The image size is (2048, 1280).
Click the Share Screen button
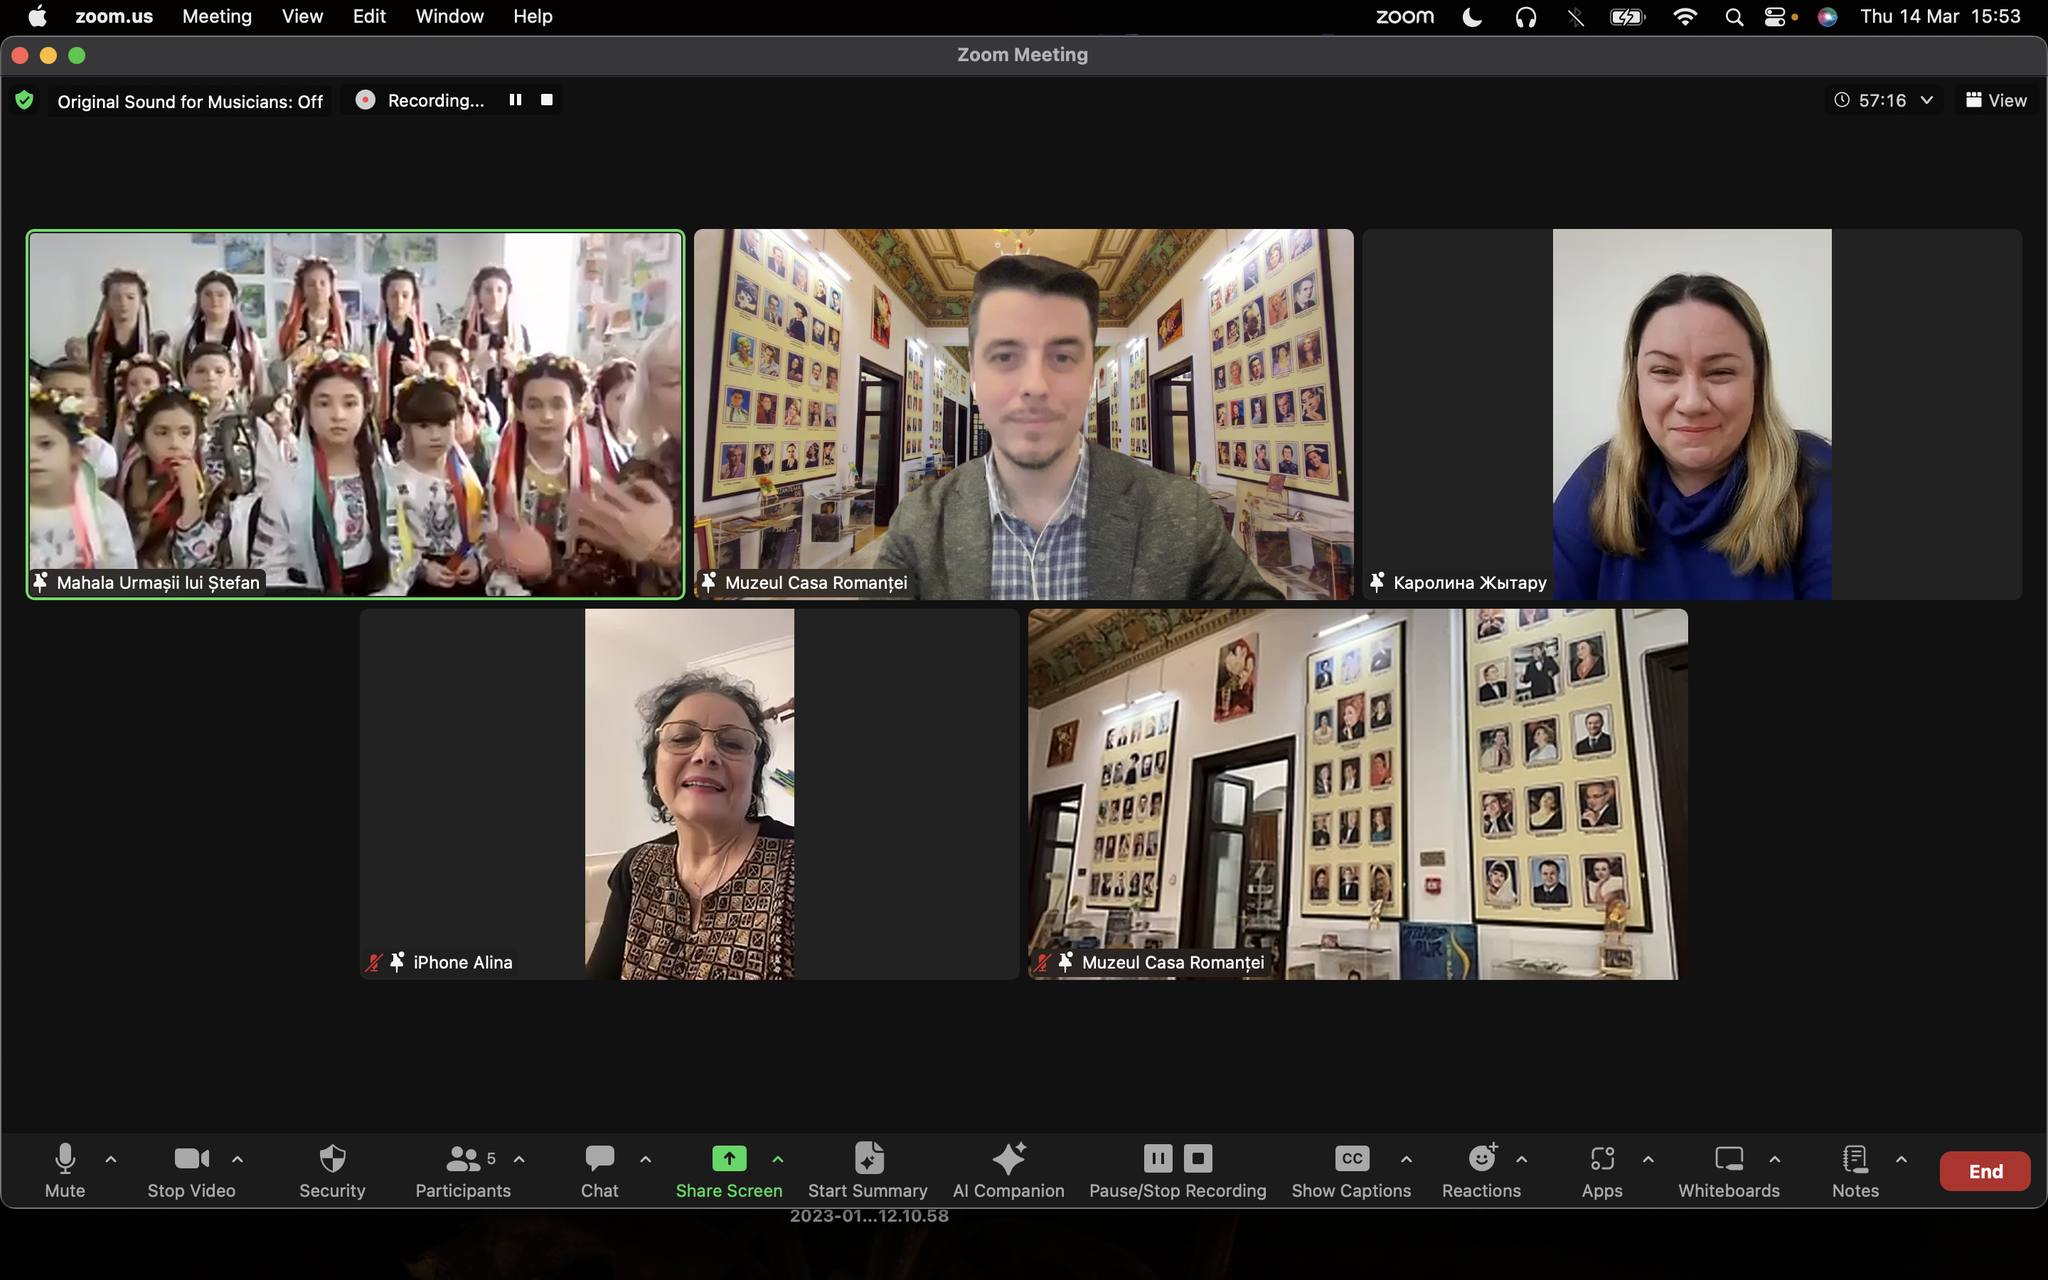(x=729, y=1159)
